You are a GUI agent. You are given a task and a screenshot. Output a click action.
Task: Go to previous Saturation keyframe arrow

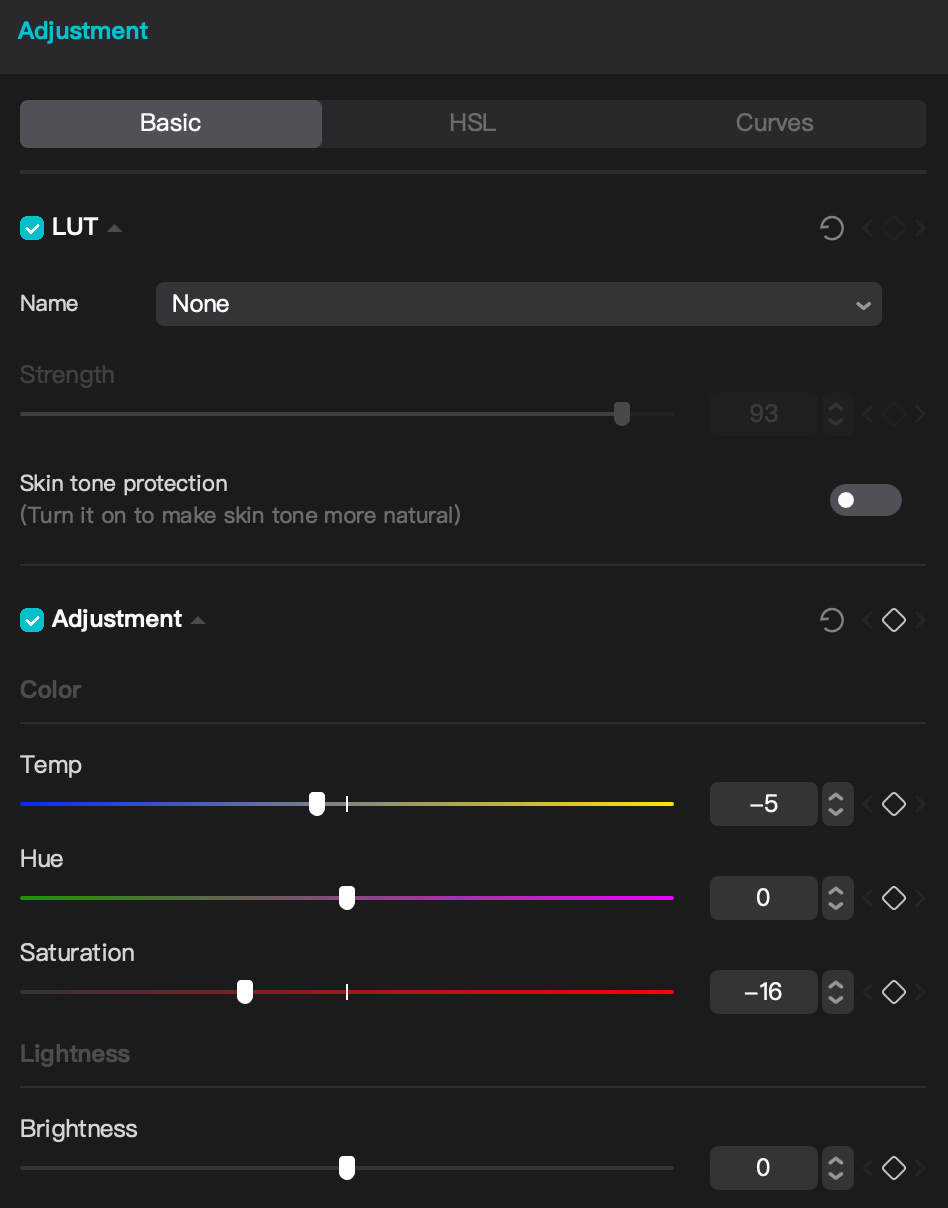(x=868, y=992)
